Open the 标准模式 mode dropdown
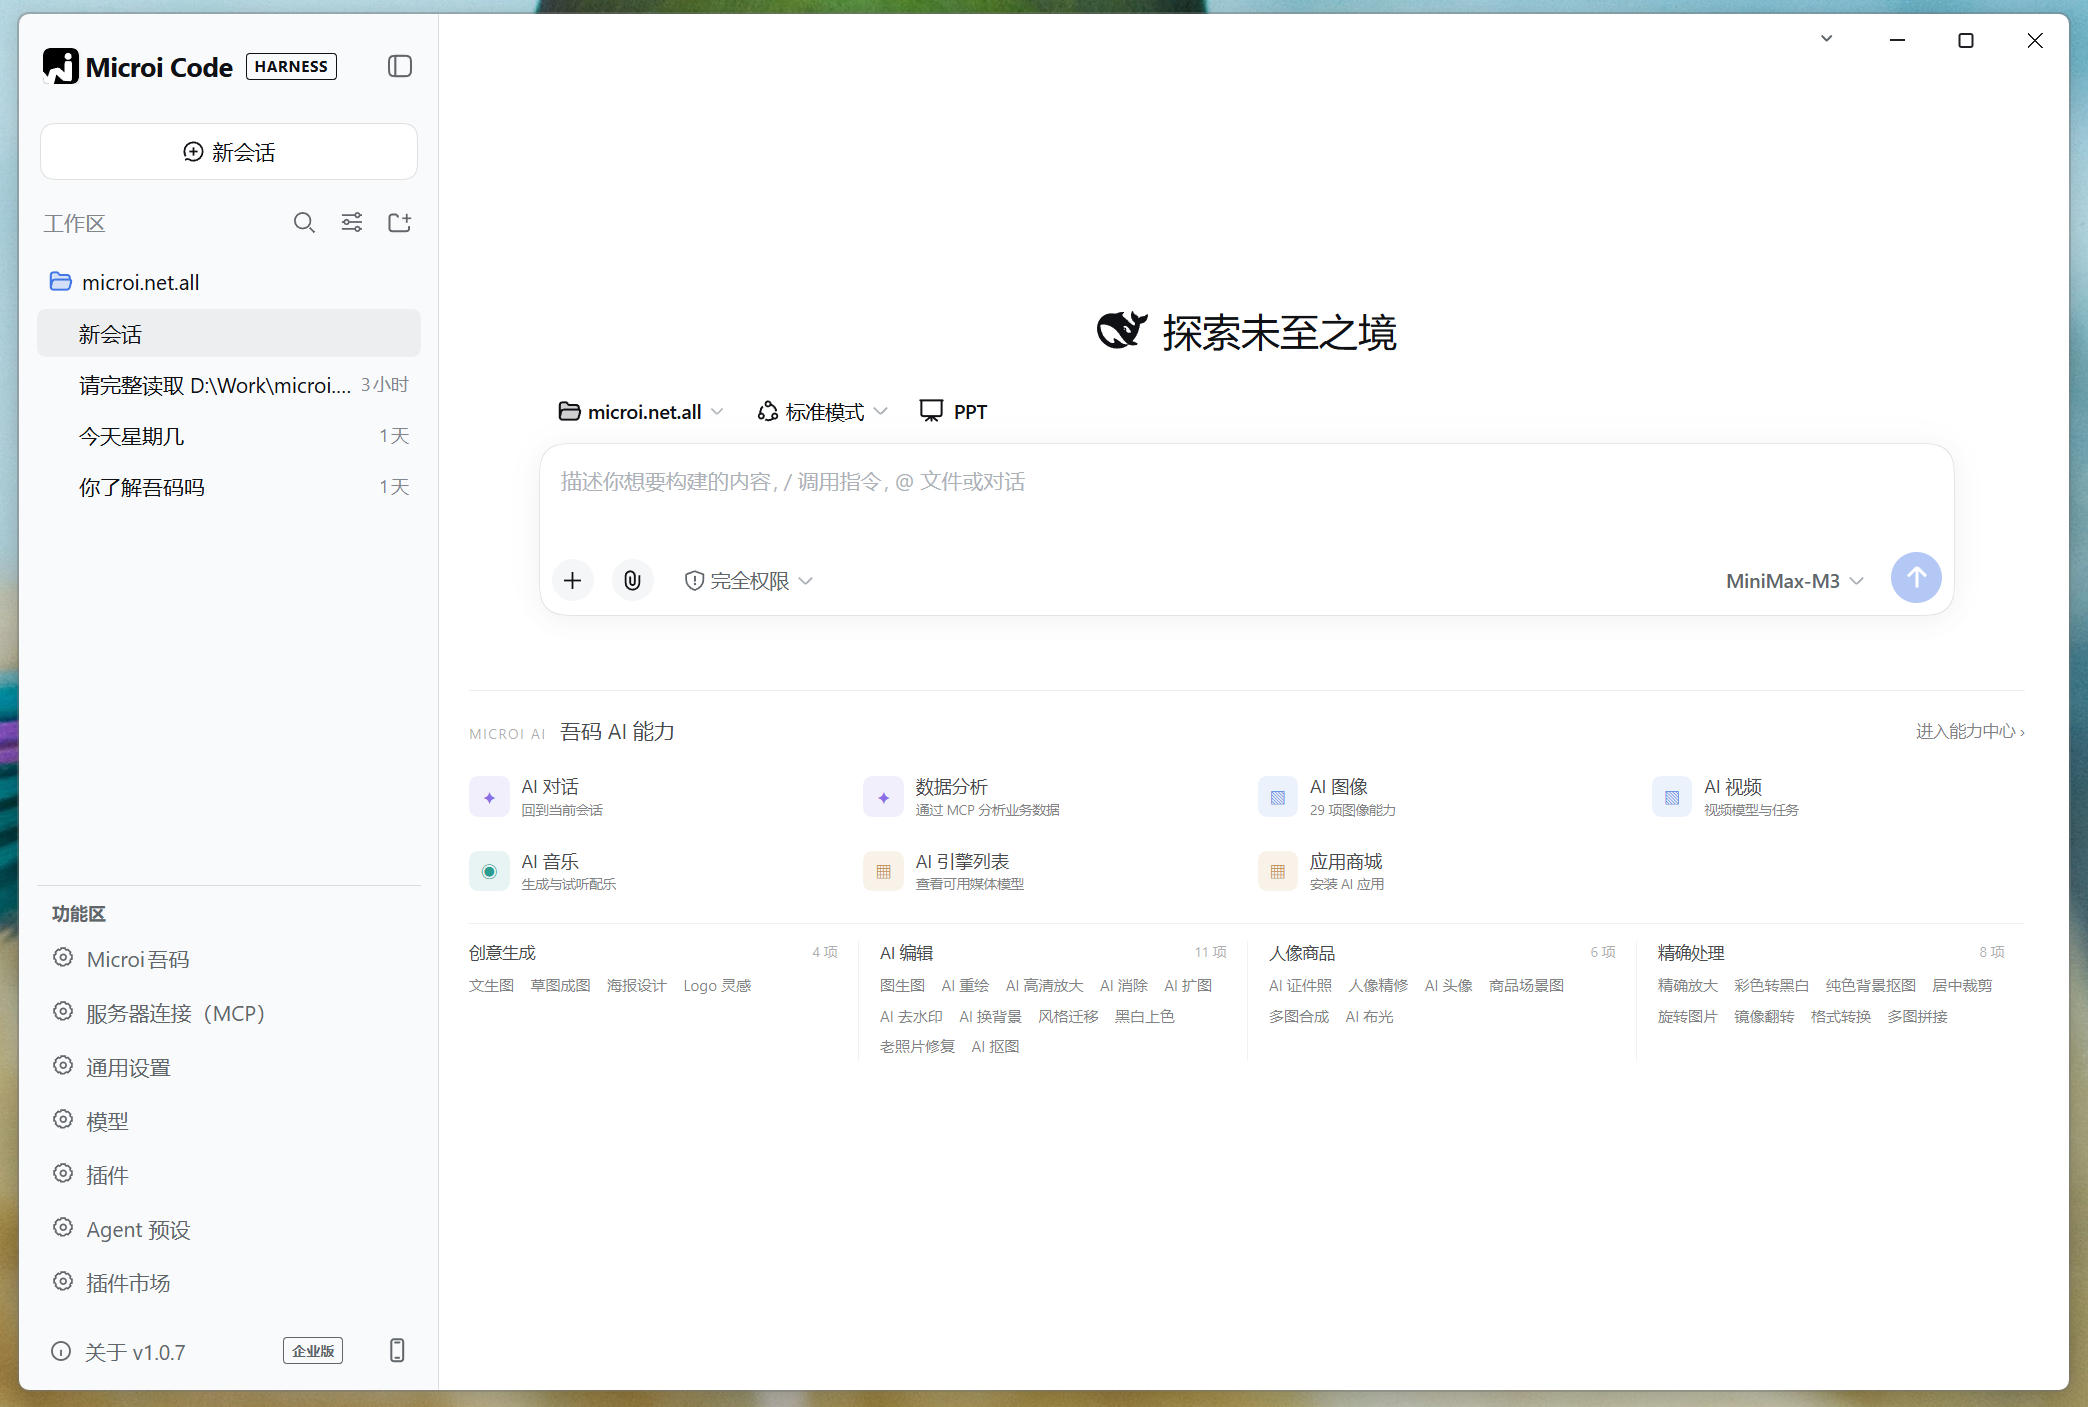The image size is (2088, 1407). (822, 412)
